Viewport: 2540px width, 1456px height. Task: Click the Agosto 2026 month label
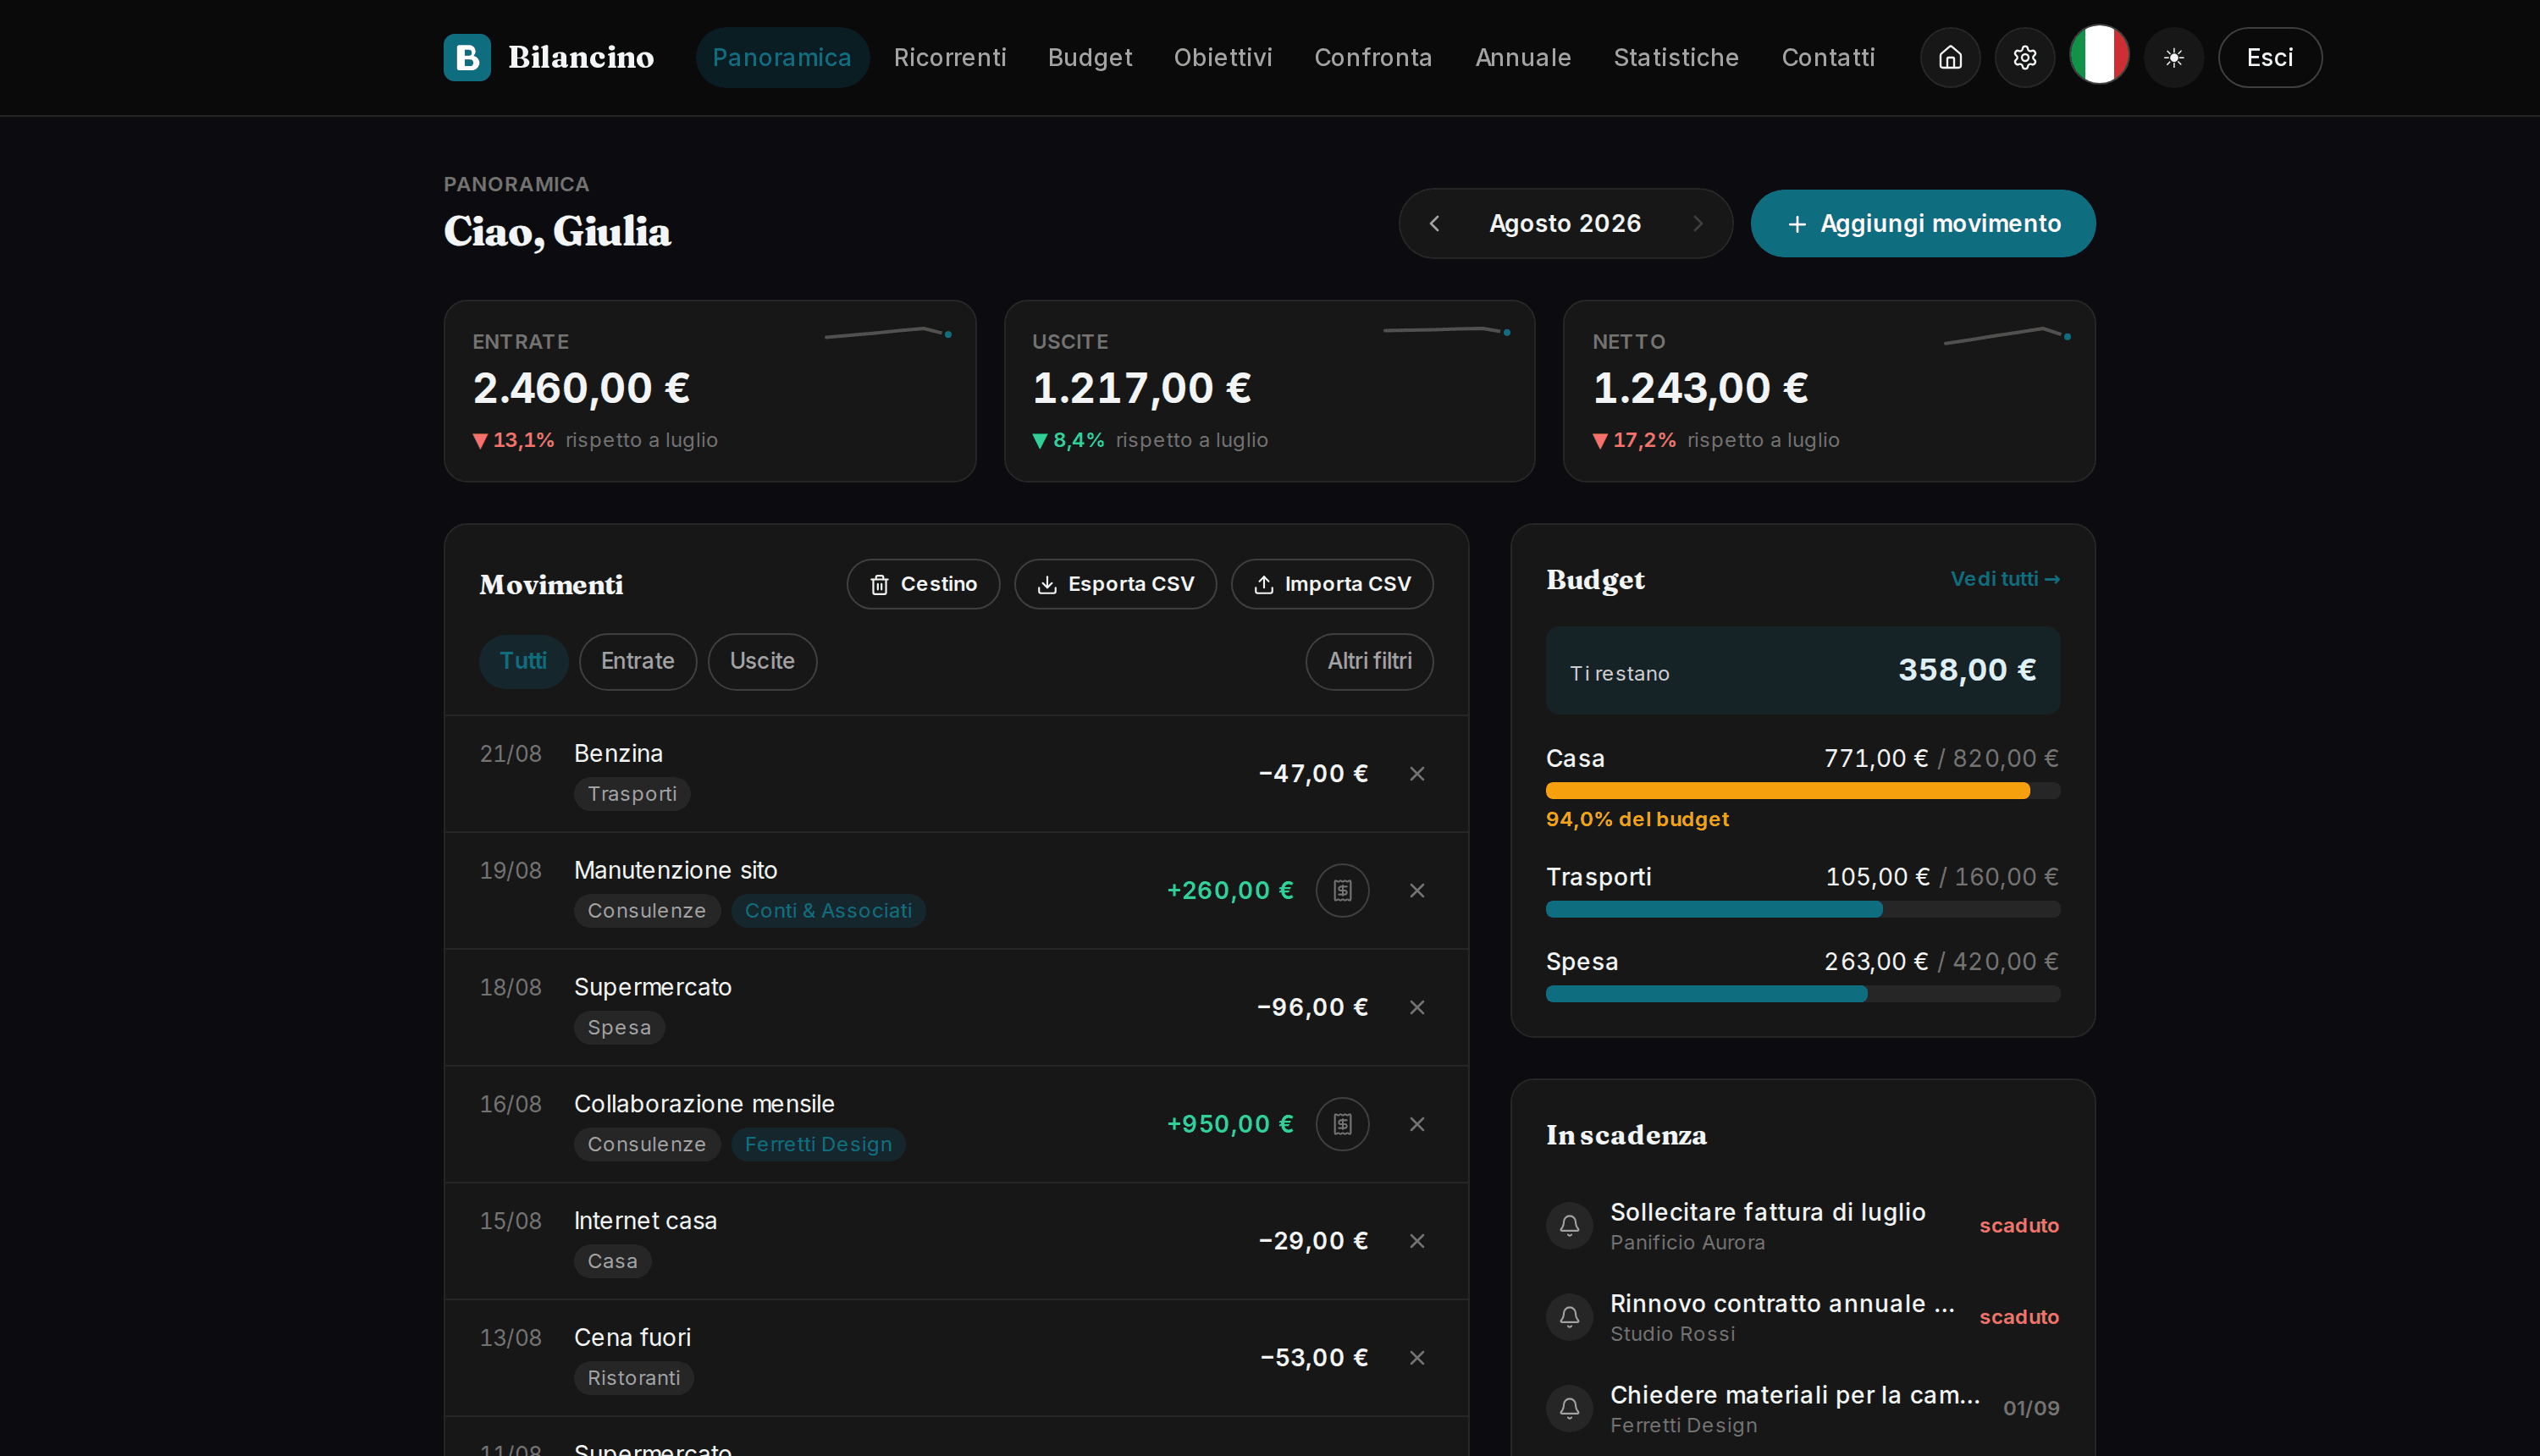click(x=1565, y=223)
